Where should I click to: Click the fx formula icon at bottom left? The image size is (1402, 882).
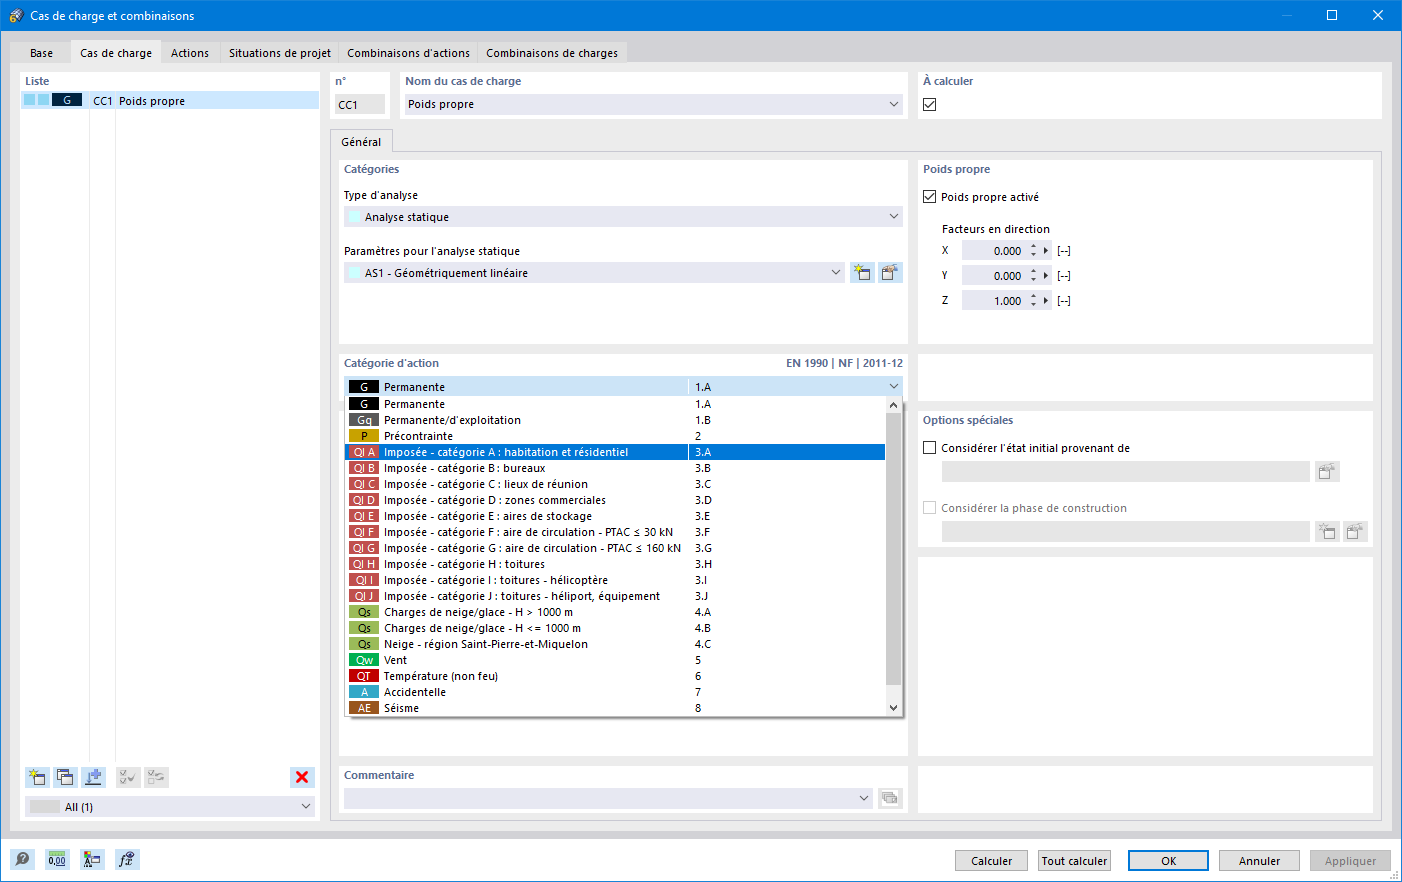click(x=127, y=859)
